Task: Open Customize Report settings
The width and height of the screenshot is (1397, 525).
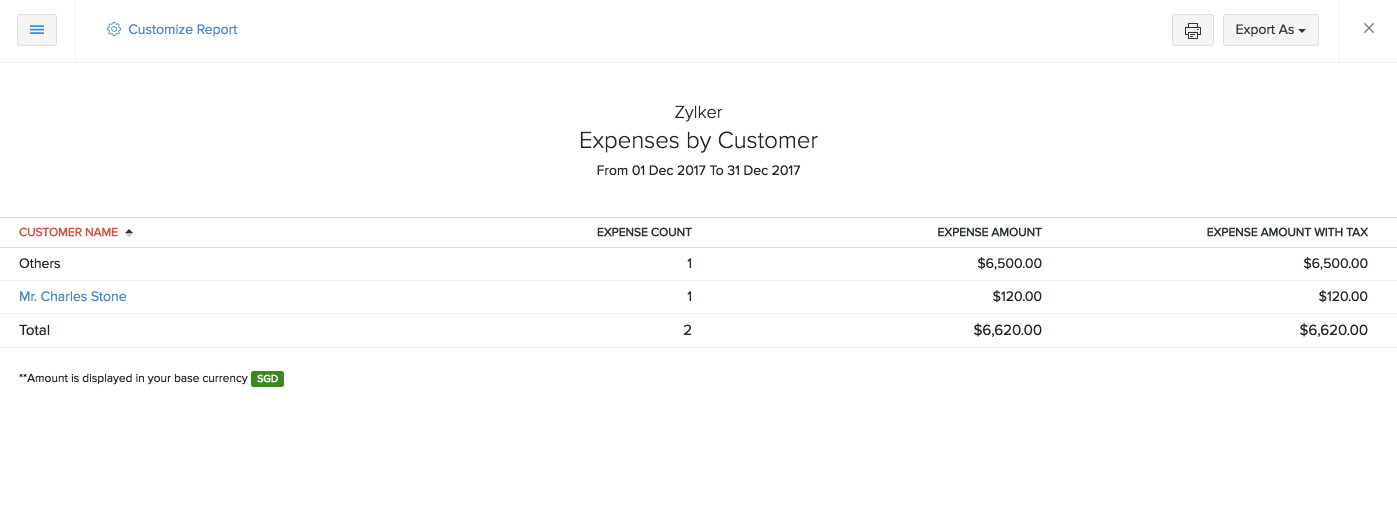Action: (x=182, y=30)
